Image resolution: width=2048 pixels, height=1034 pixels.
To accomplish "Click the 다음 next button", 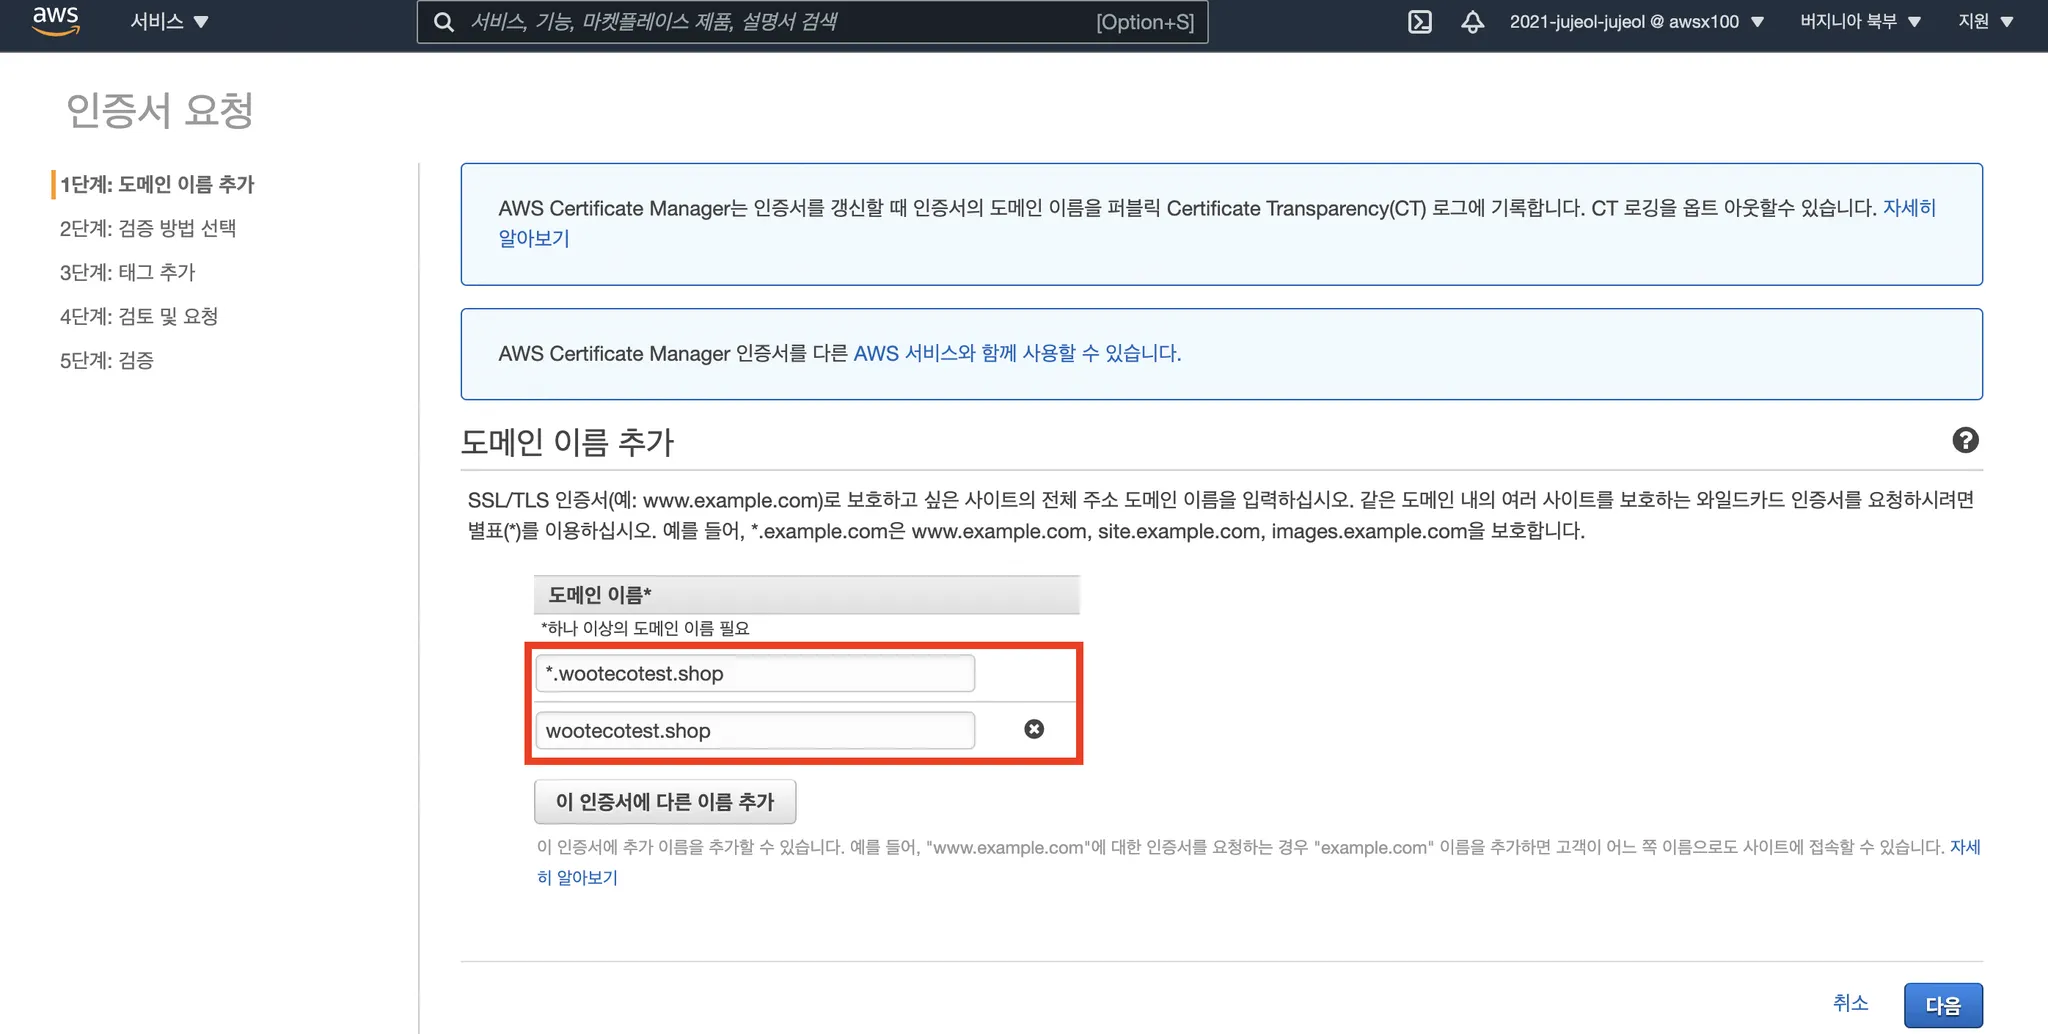I will (1943, 1005).
